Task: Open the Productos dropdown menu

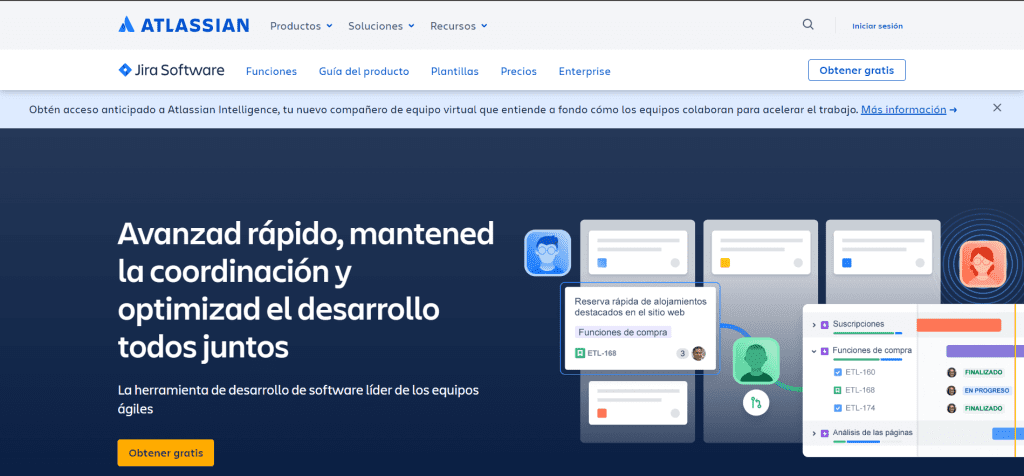Action: (301, 26)
